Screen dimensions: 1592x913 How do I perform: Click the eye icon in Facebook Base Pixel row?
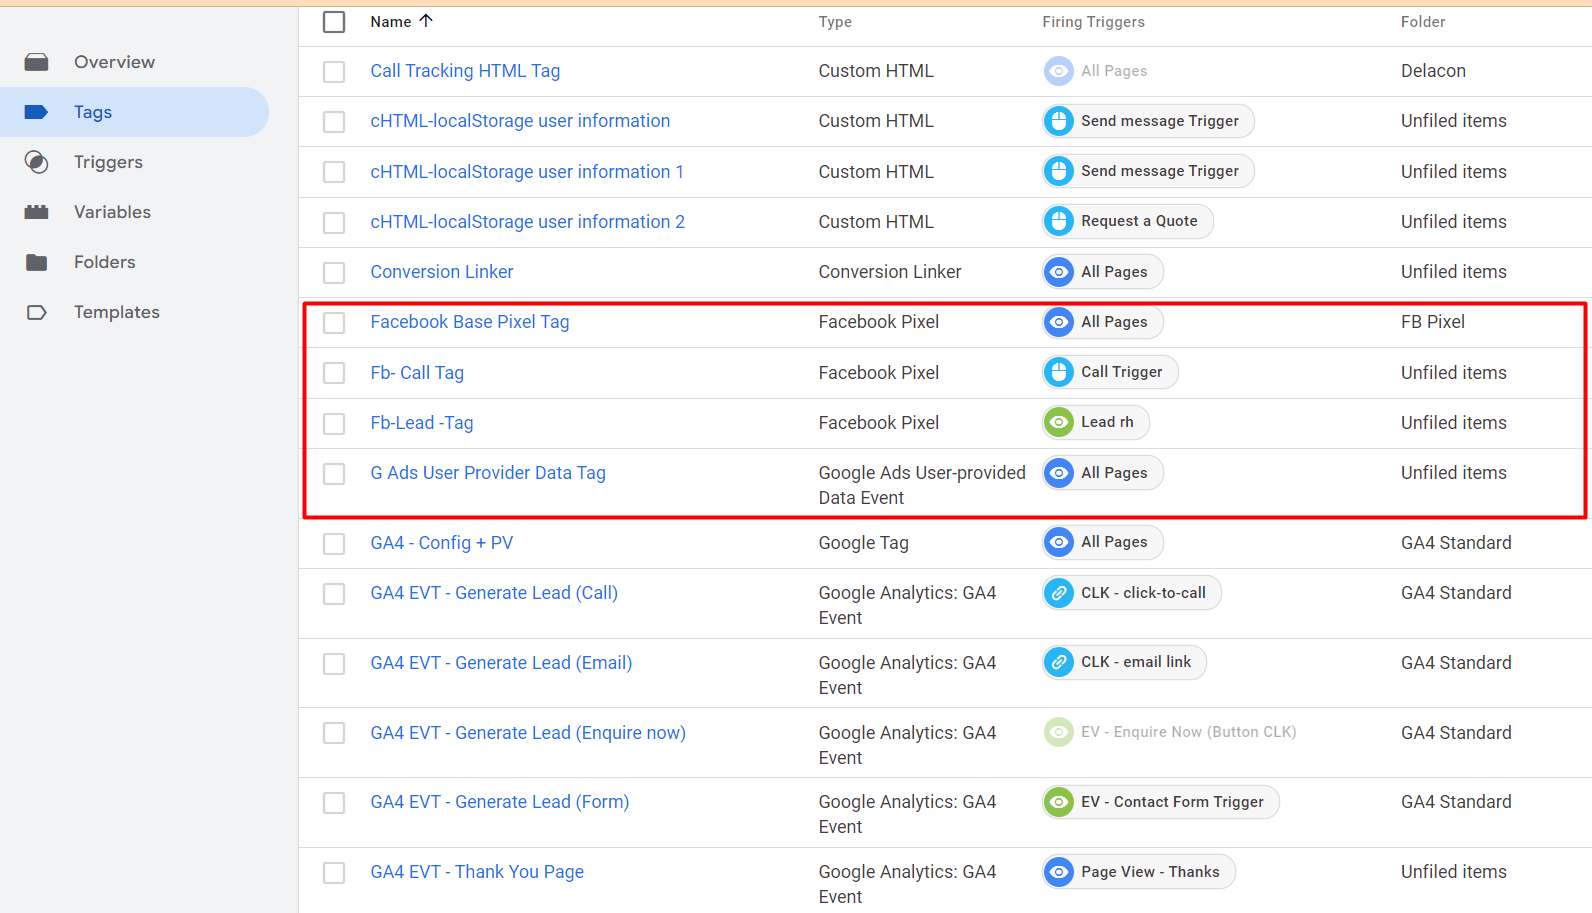pos(1059,322)
